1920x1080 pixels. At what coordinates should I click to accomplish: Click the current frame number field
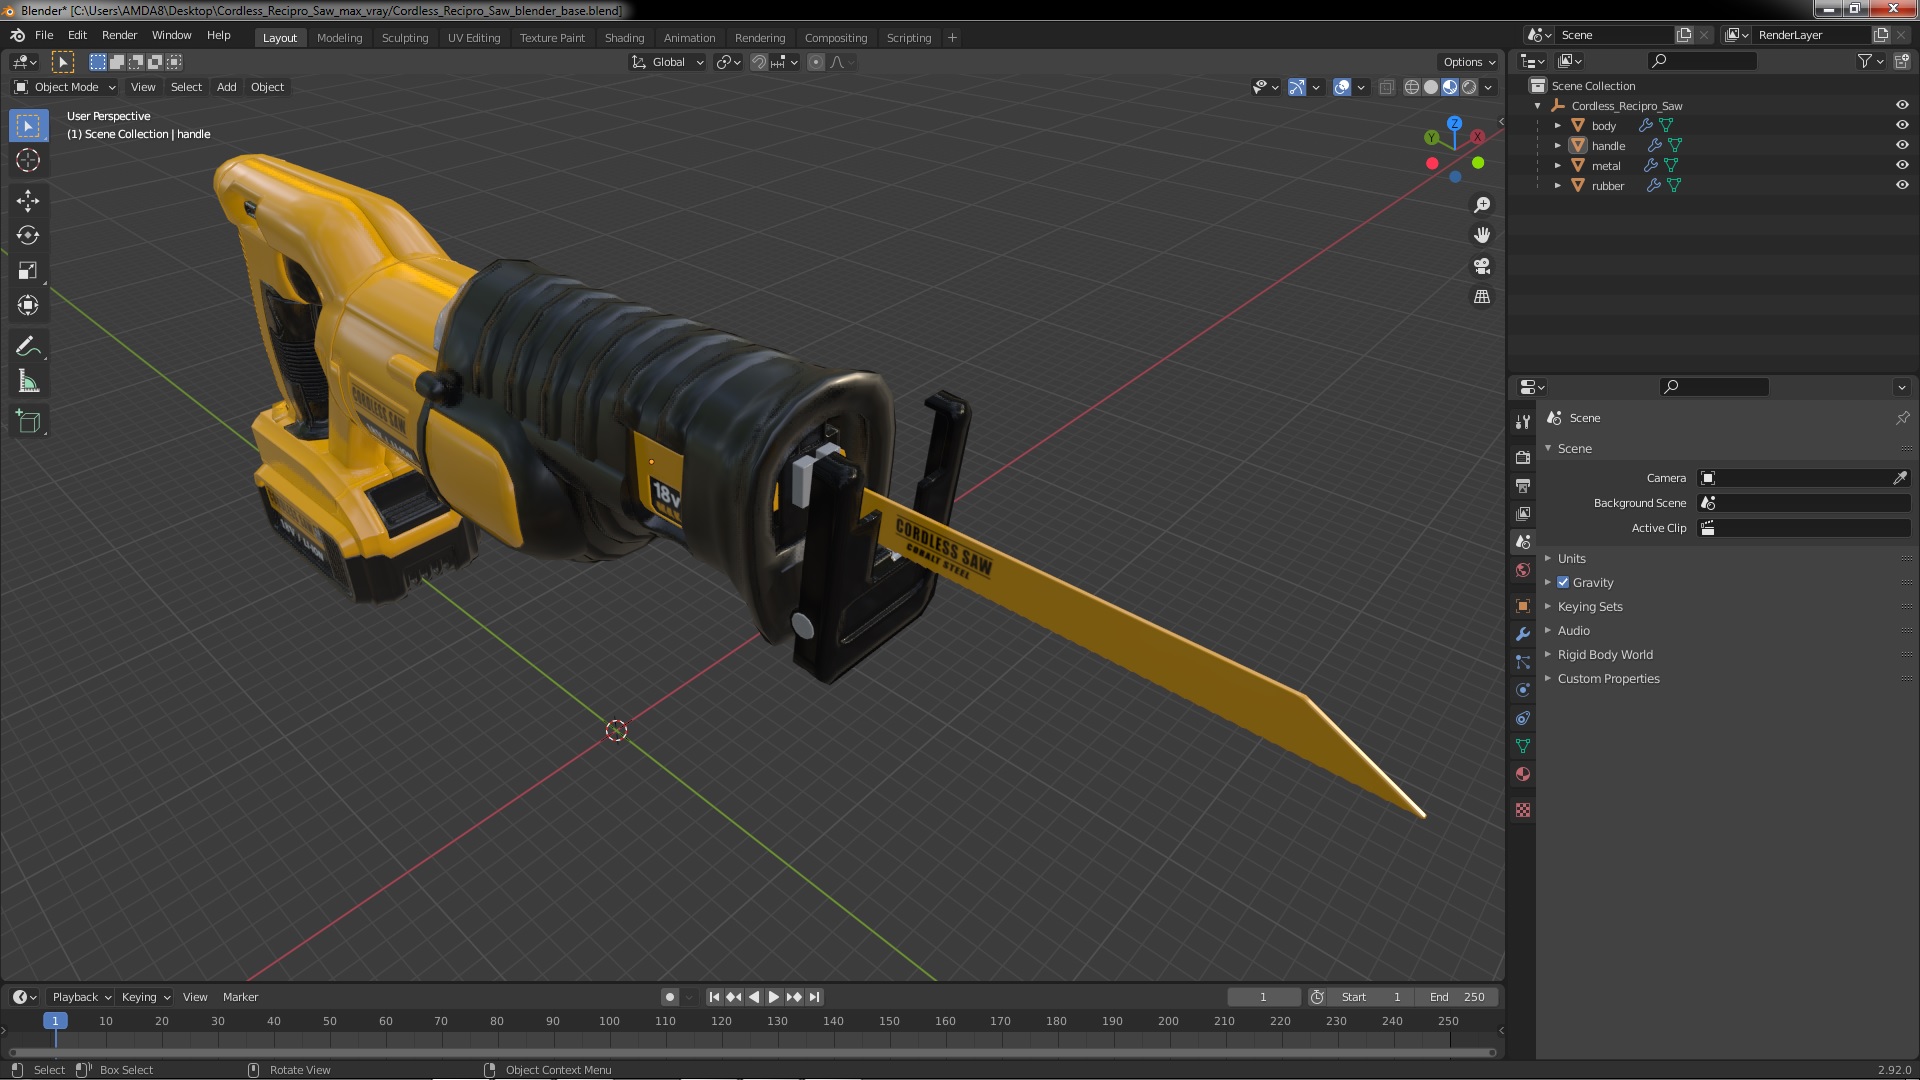(x=1263, y=997)
